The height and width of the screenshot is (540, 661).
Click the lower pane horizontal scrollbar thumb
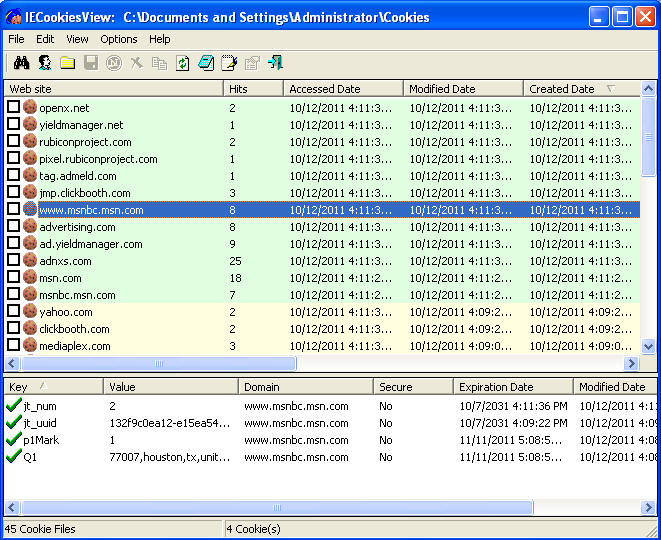tap(277, 507)
